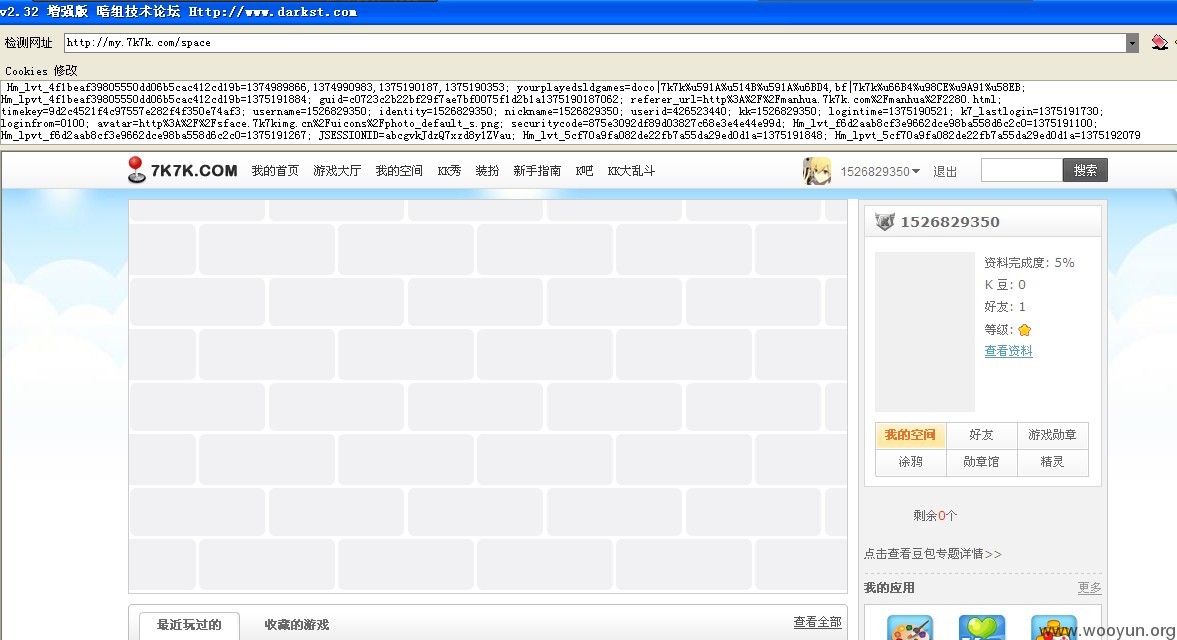Click the detection URL input field
This screenshot has height=640, width=1177.
(x=595, y=43)
